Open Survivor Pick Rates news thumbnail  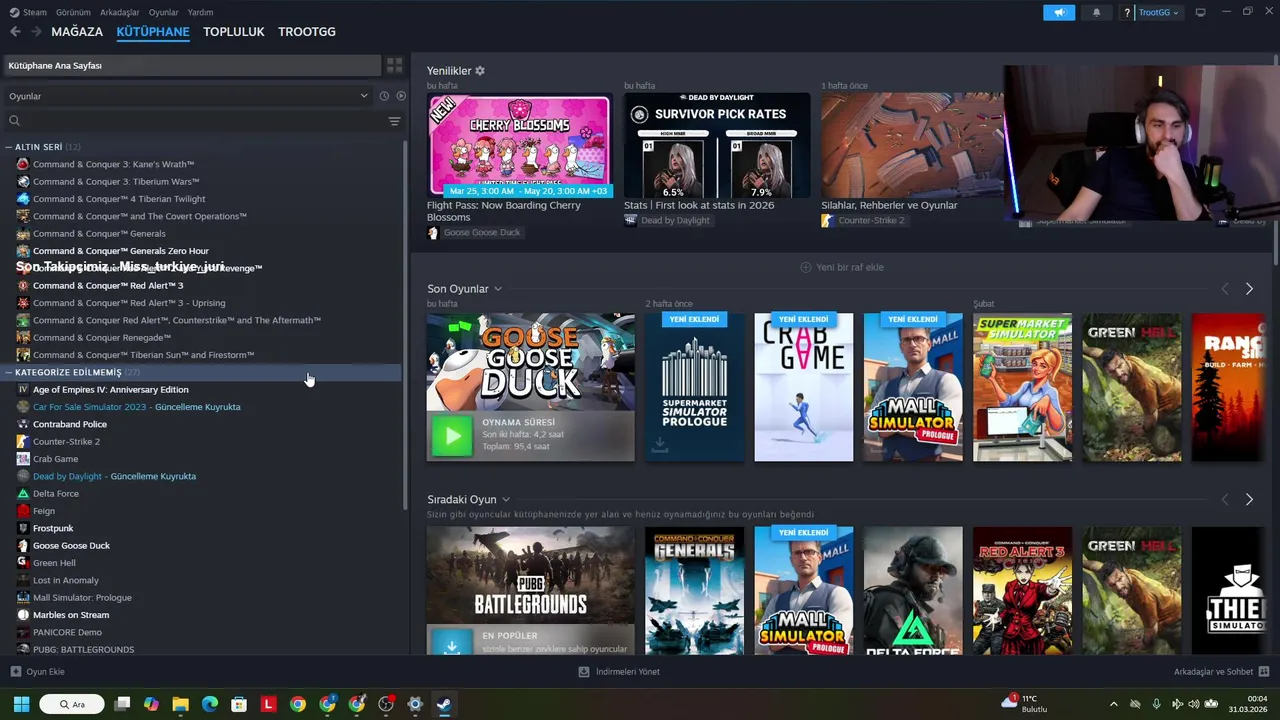(x=717, y=145)
